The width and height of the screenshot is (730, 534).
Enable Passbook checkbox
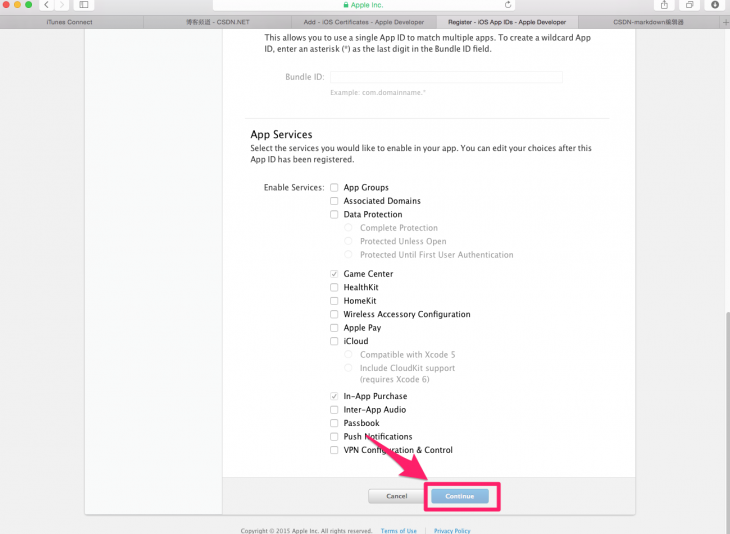[334, 423]
